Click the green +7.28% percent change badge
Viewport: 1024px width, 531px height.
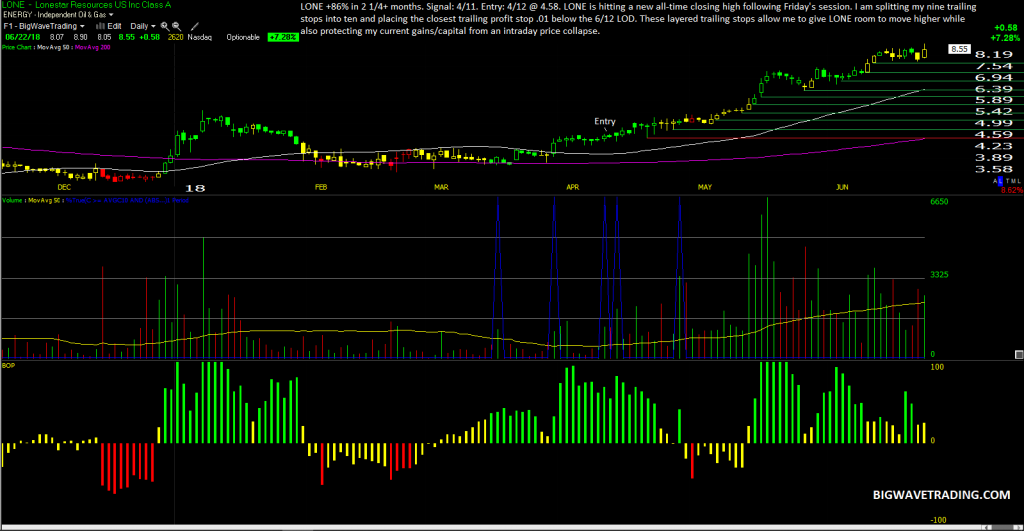(x=283, y=37)
